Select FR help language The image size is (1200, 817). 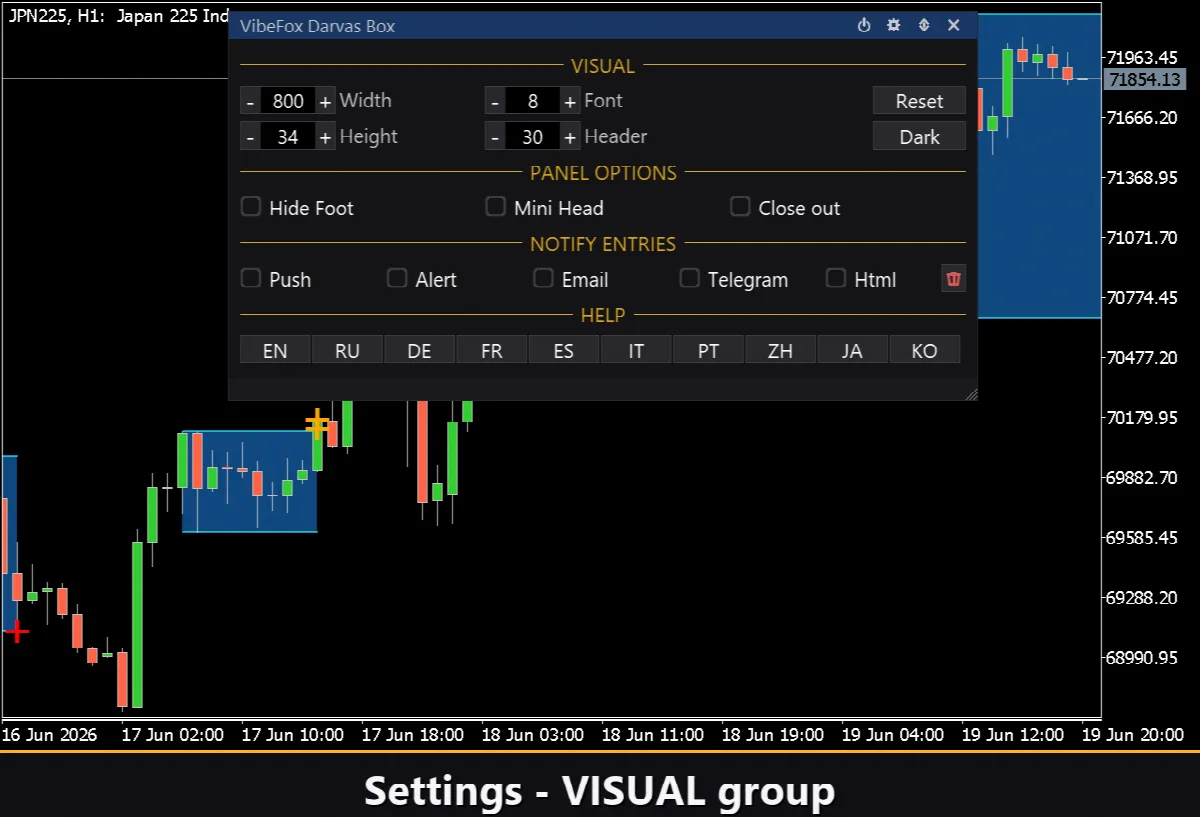click(x=492, y=350)
